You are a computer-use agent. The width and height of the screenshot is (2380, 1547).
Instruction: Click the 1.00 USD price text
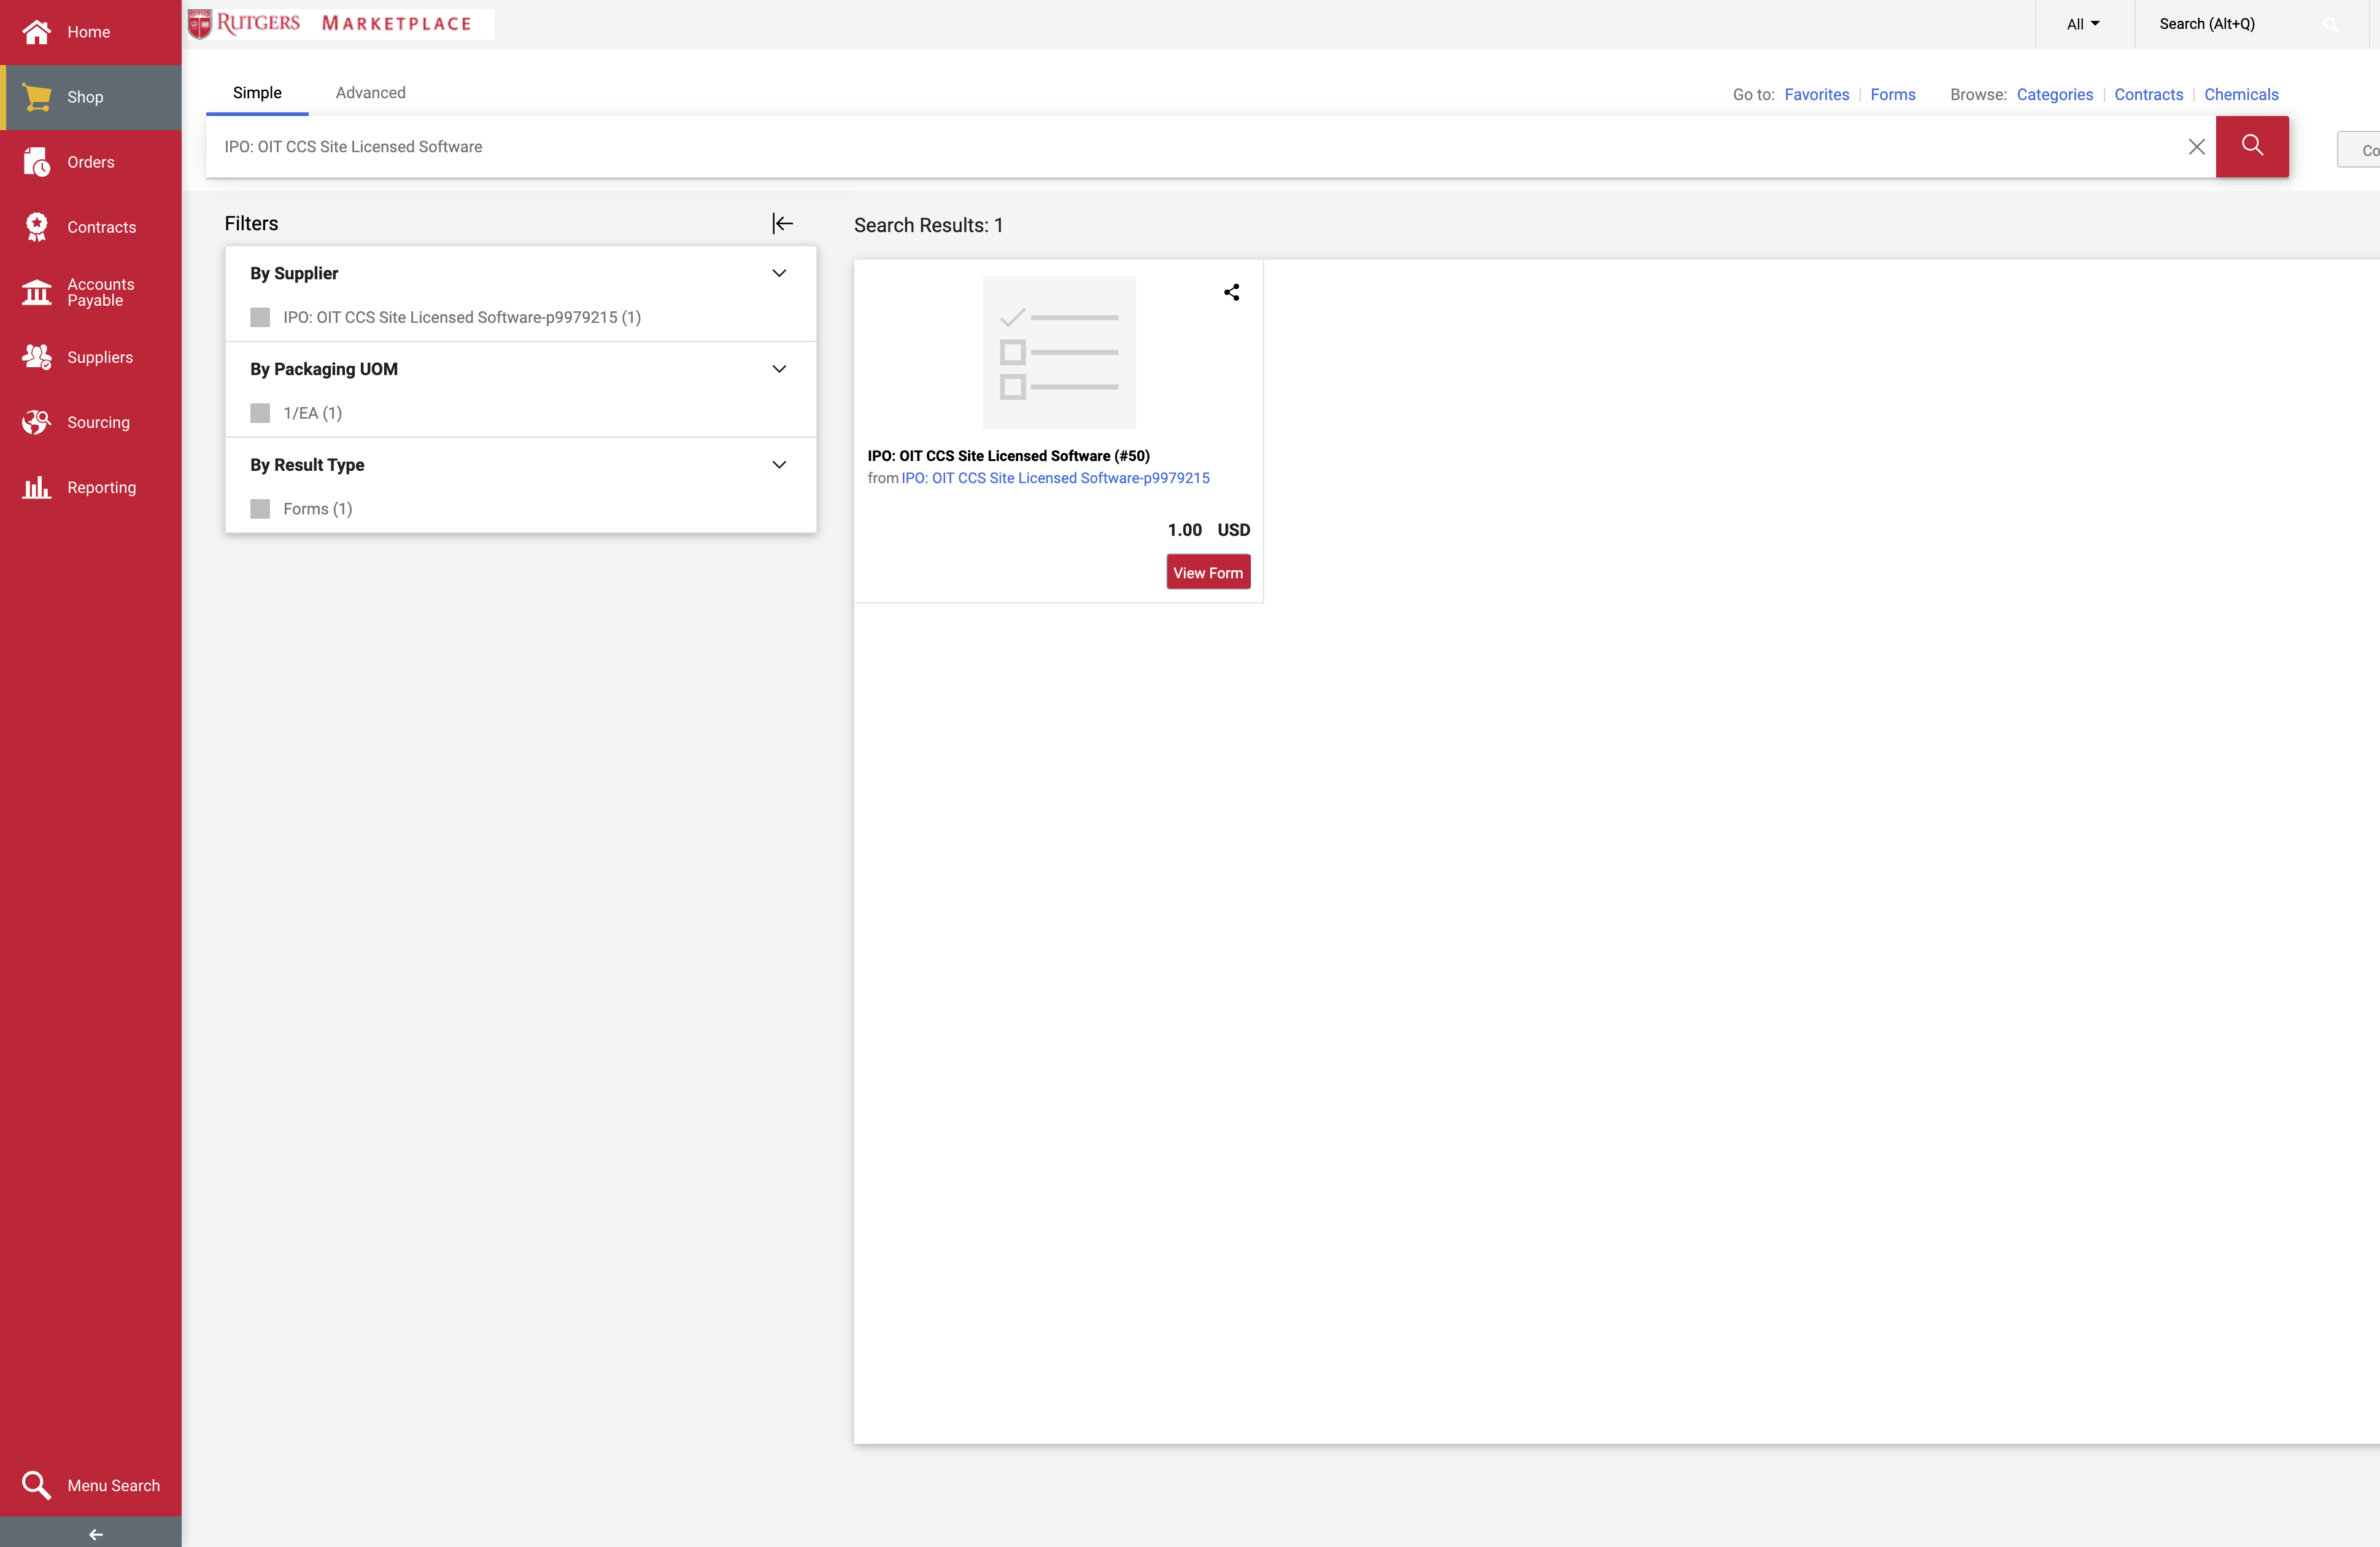(x=1208, y=530)
